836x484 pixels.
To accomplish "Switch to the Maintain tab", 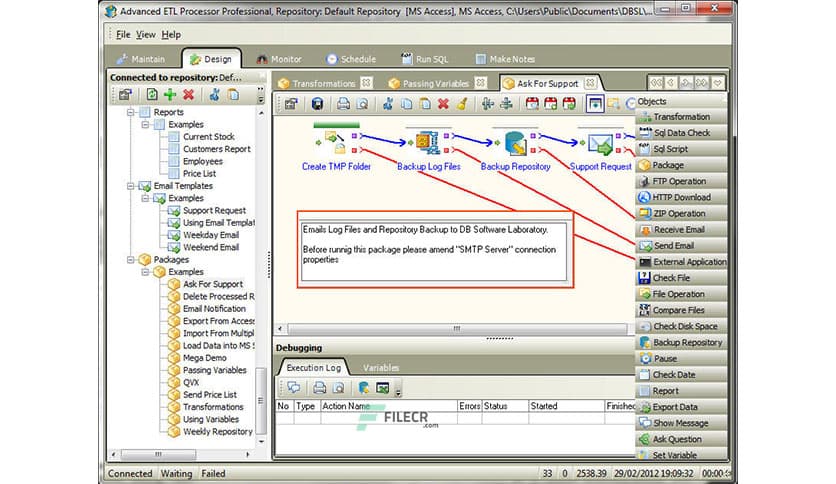I will (141, 59).
